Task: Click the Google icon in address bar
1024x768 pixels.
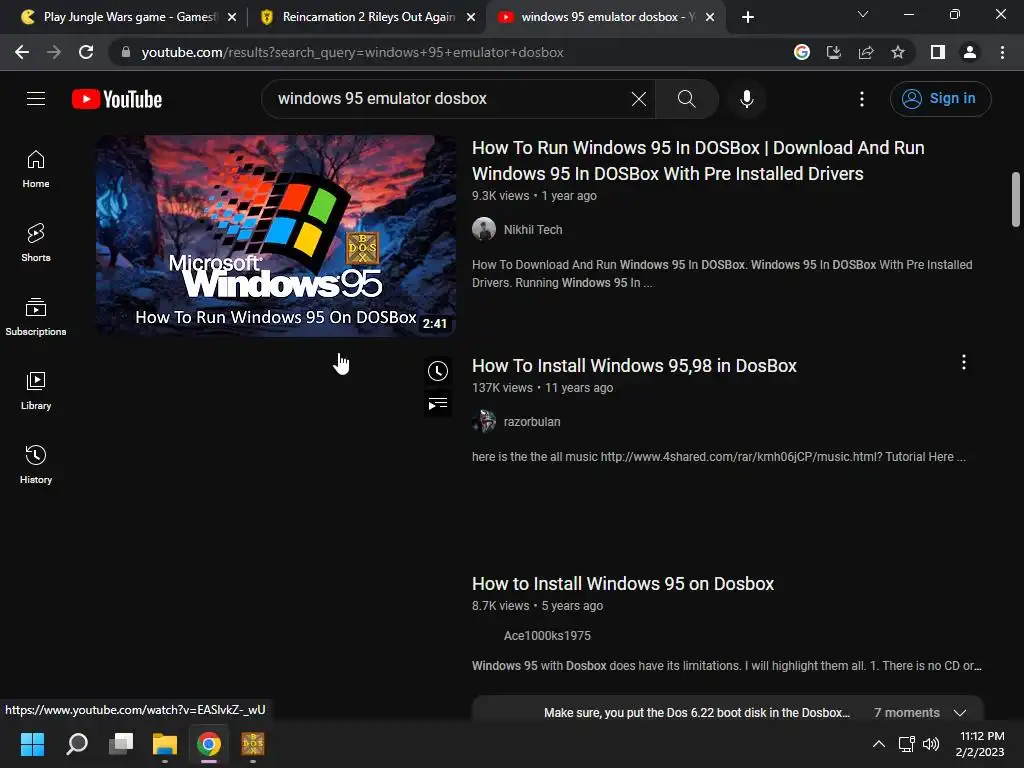Action: [801, 52]
